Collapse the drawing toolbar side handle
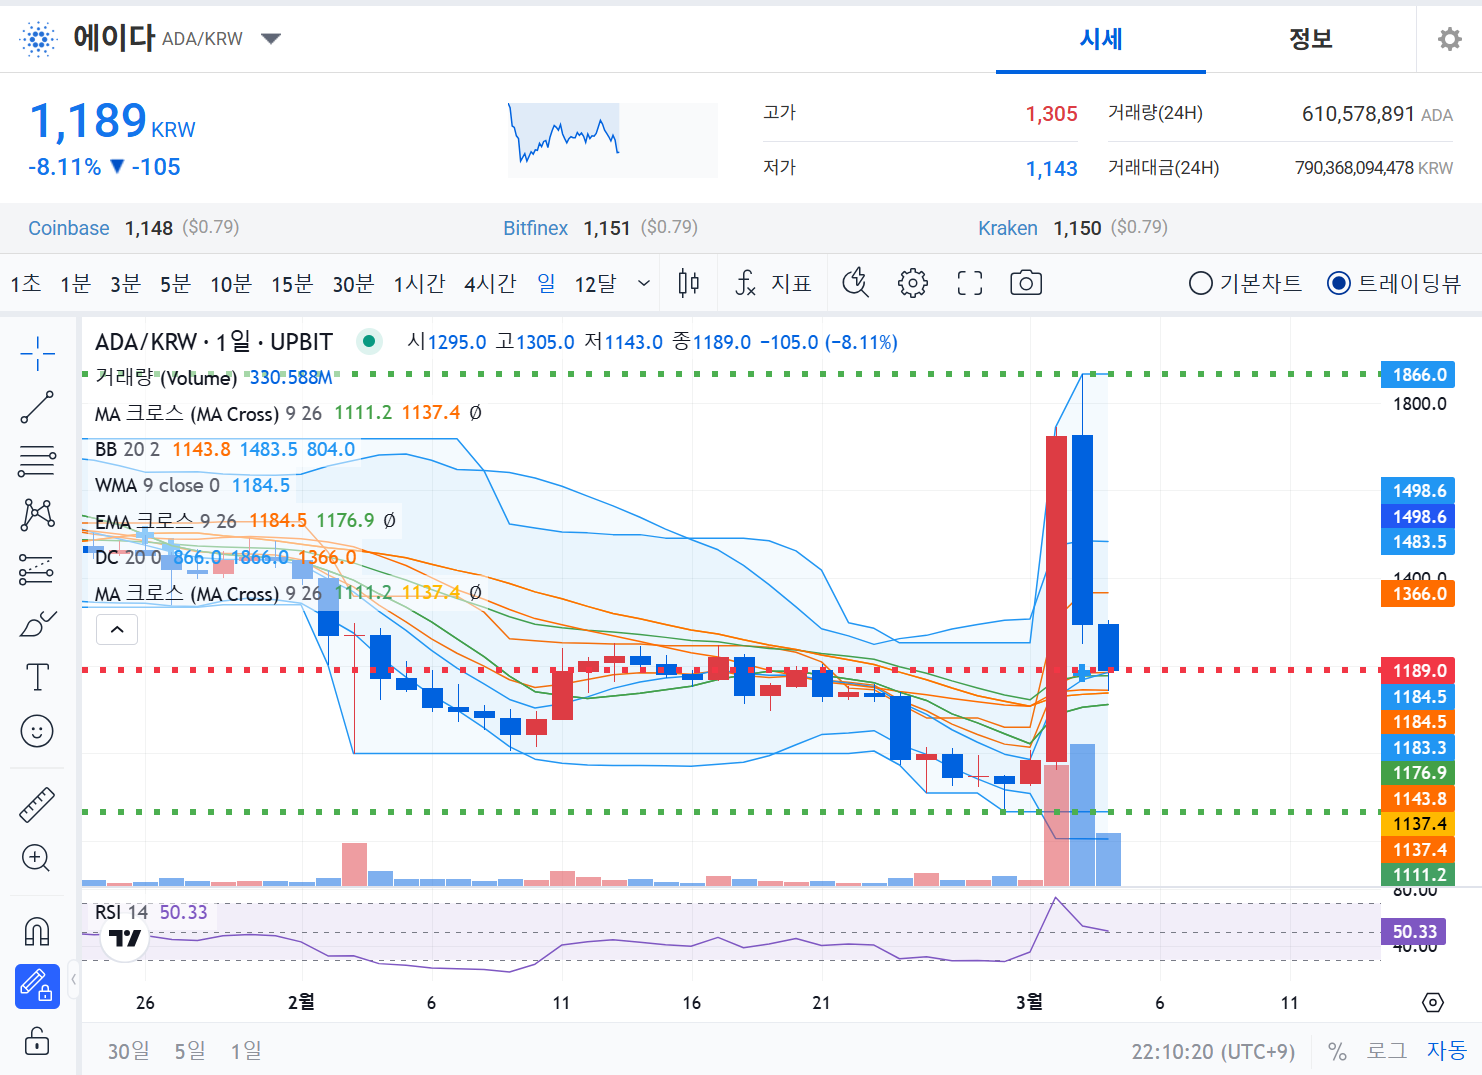The image size is (1482, 1075). pos(73,979)
